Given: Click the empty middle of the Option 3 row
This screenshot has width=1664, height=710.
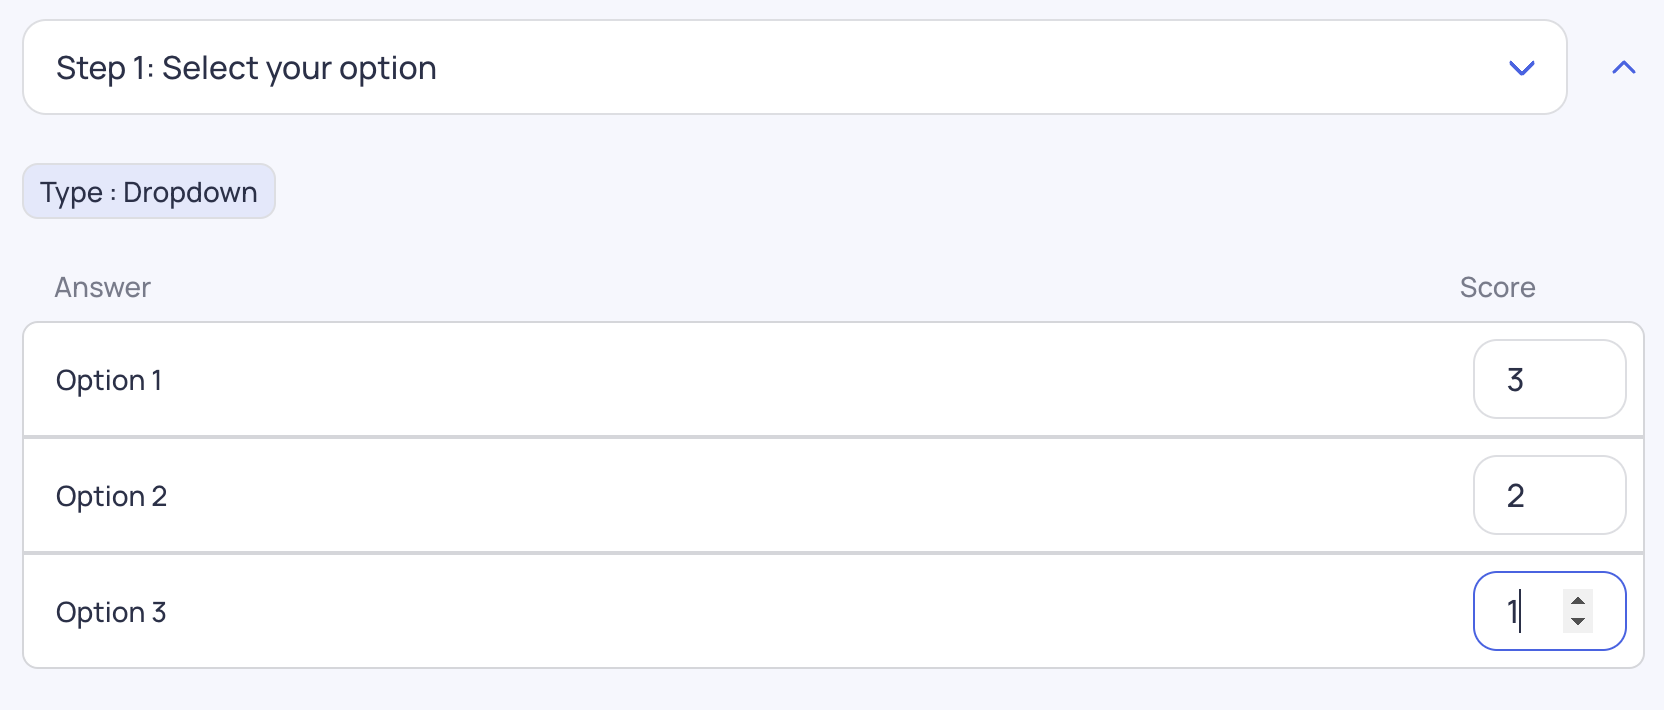Looking at the screenshot, I should (x=800, y=612).
